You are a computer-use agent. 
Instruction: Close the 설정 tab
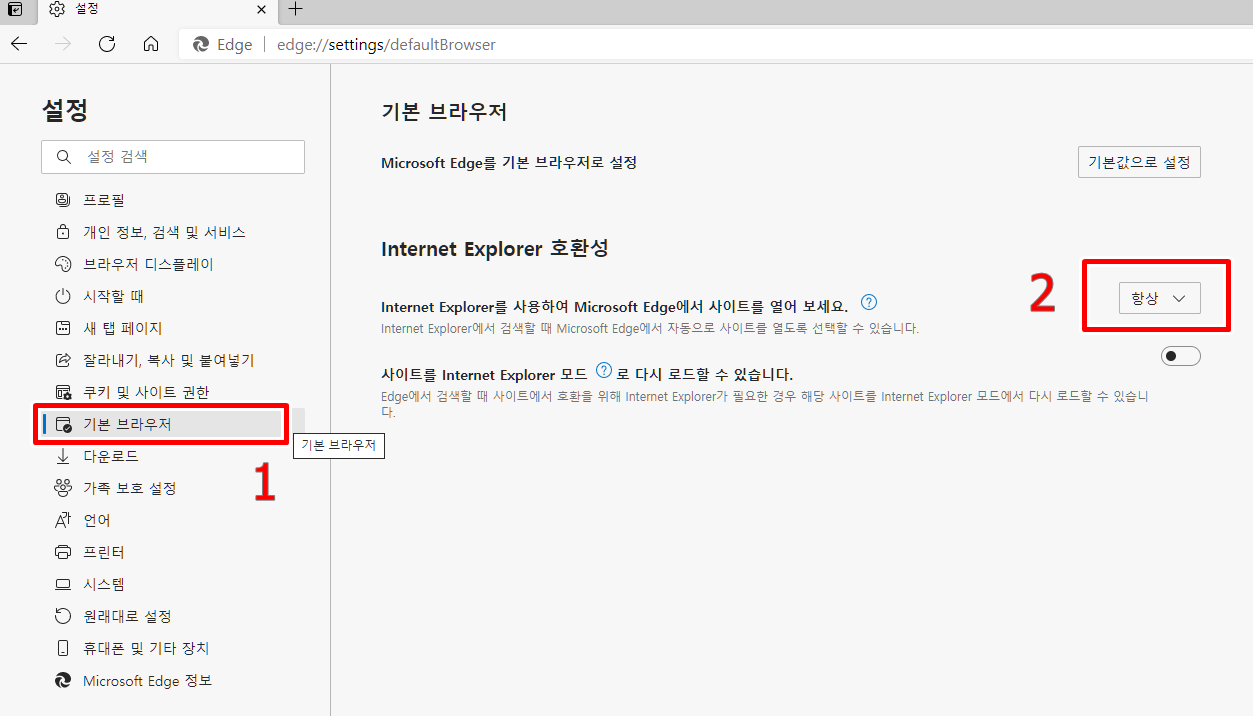261,10
